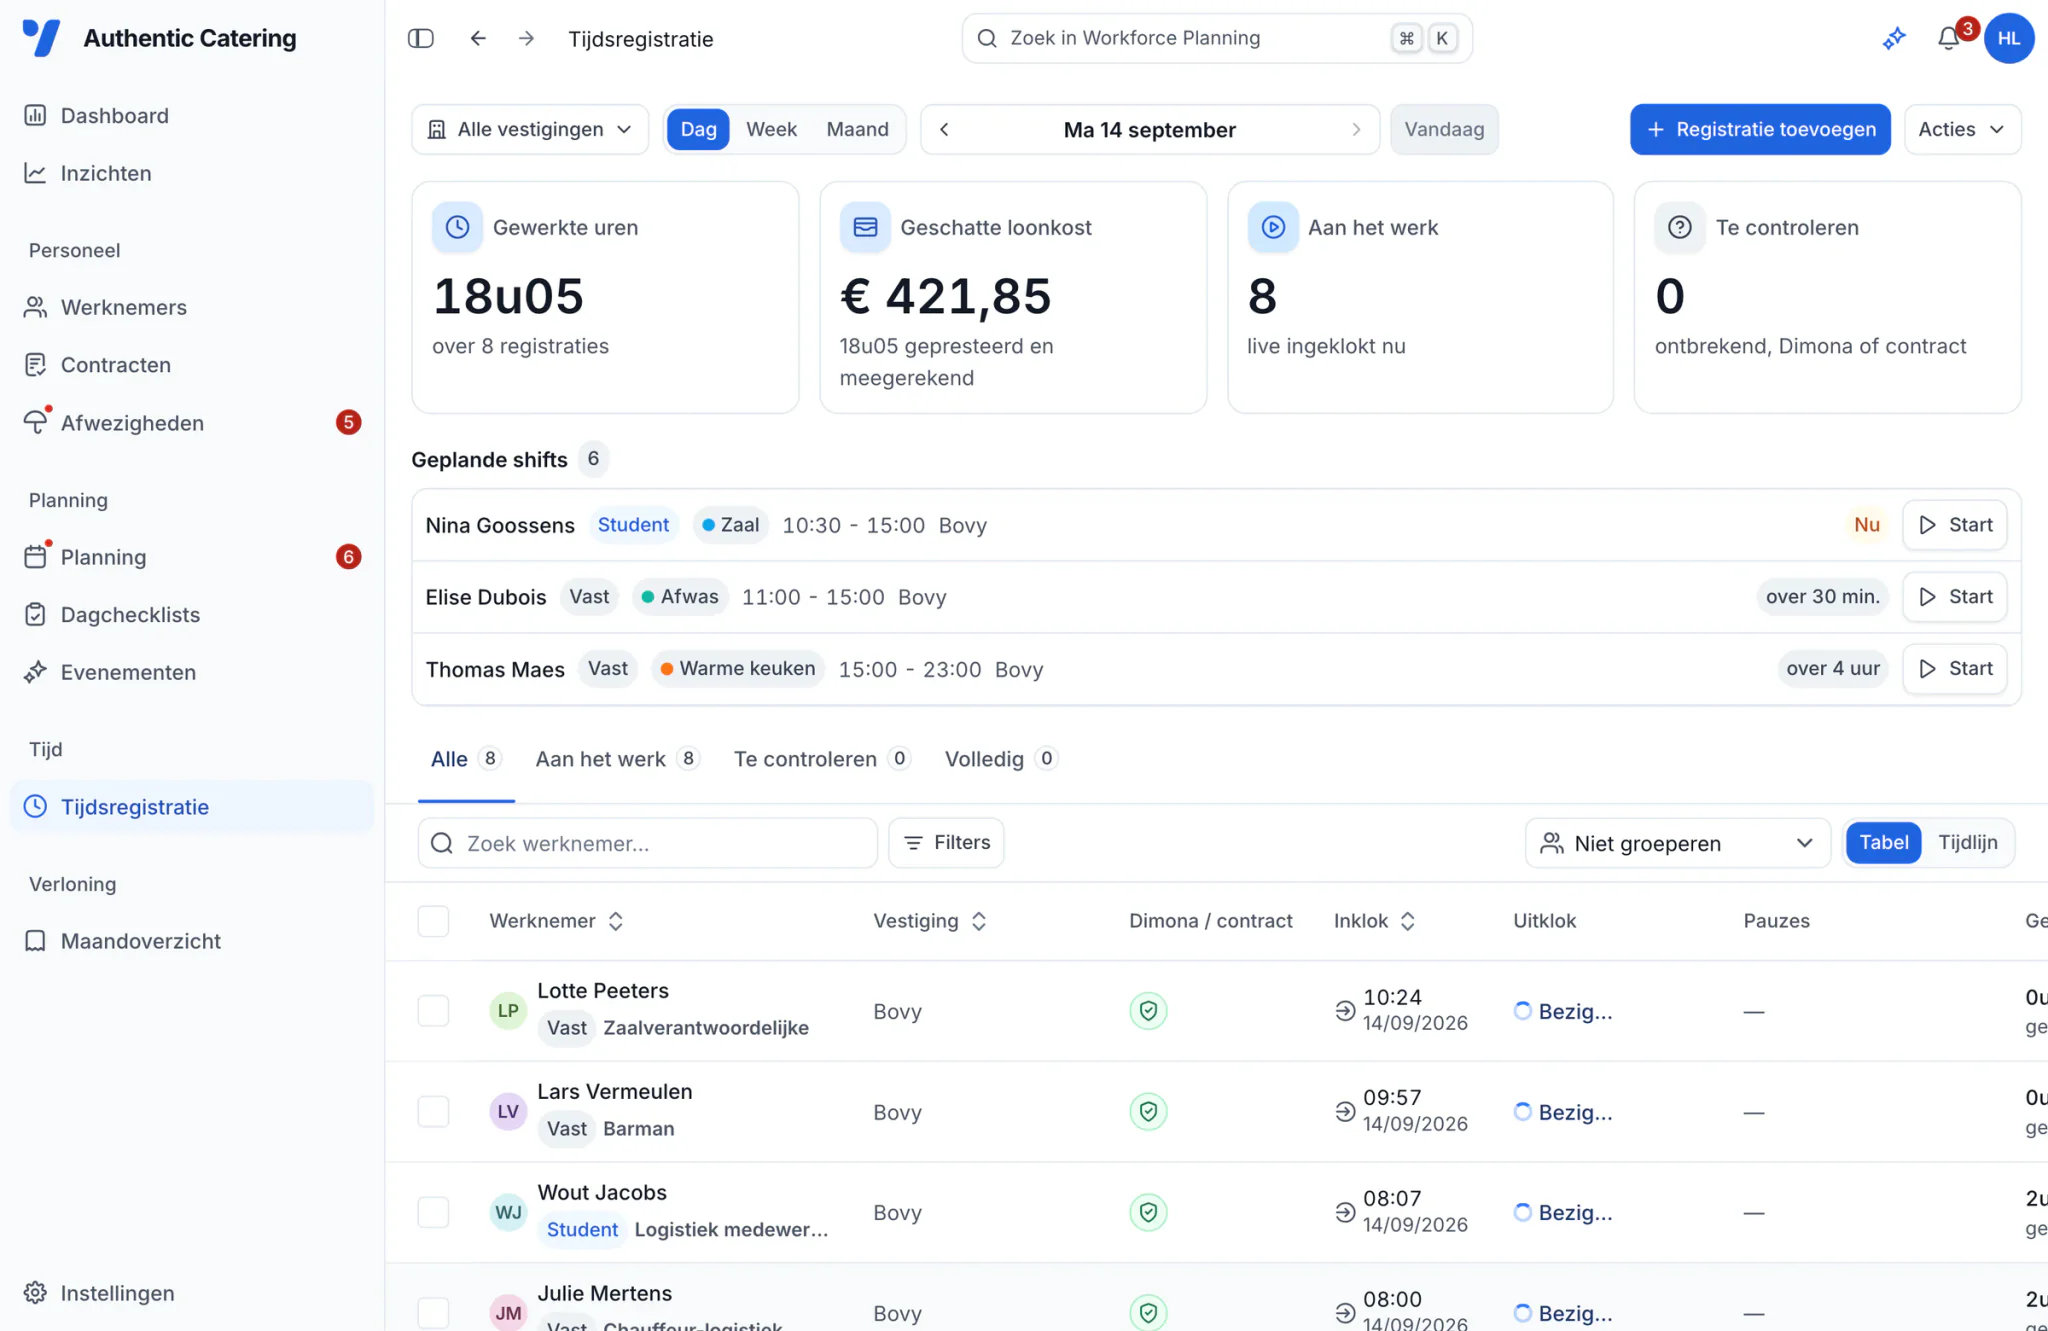Select Lotte Peeters row checkbox
Image resolution: width=2048 pixels, height=1331 pixels.
click(x=433, y=1011)
